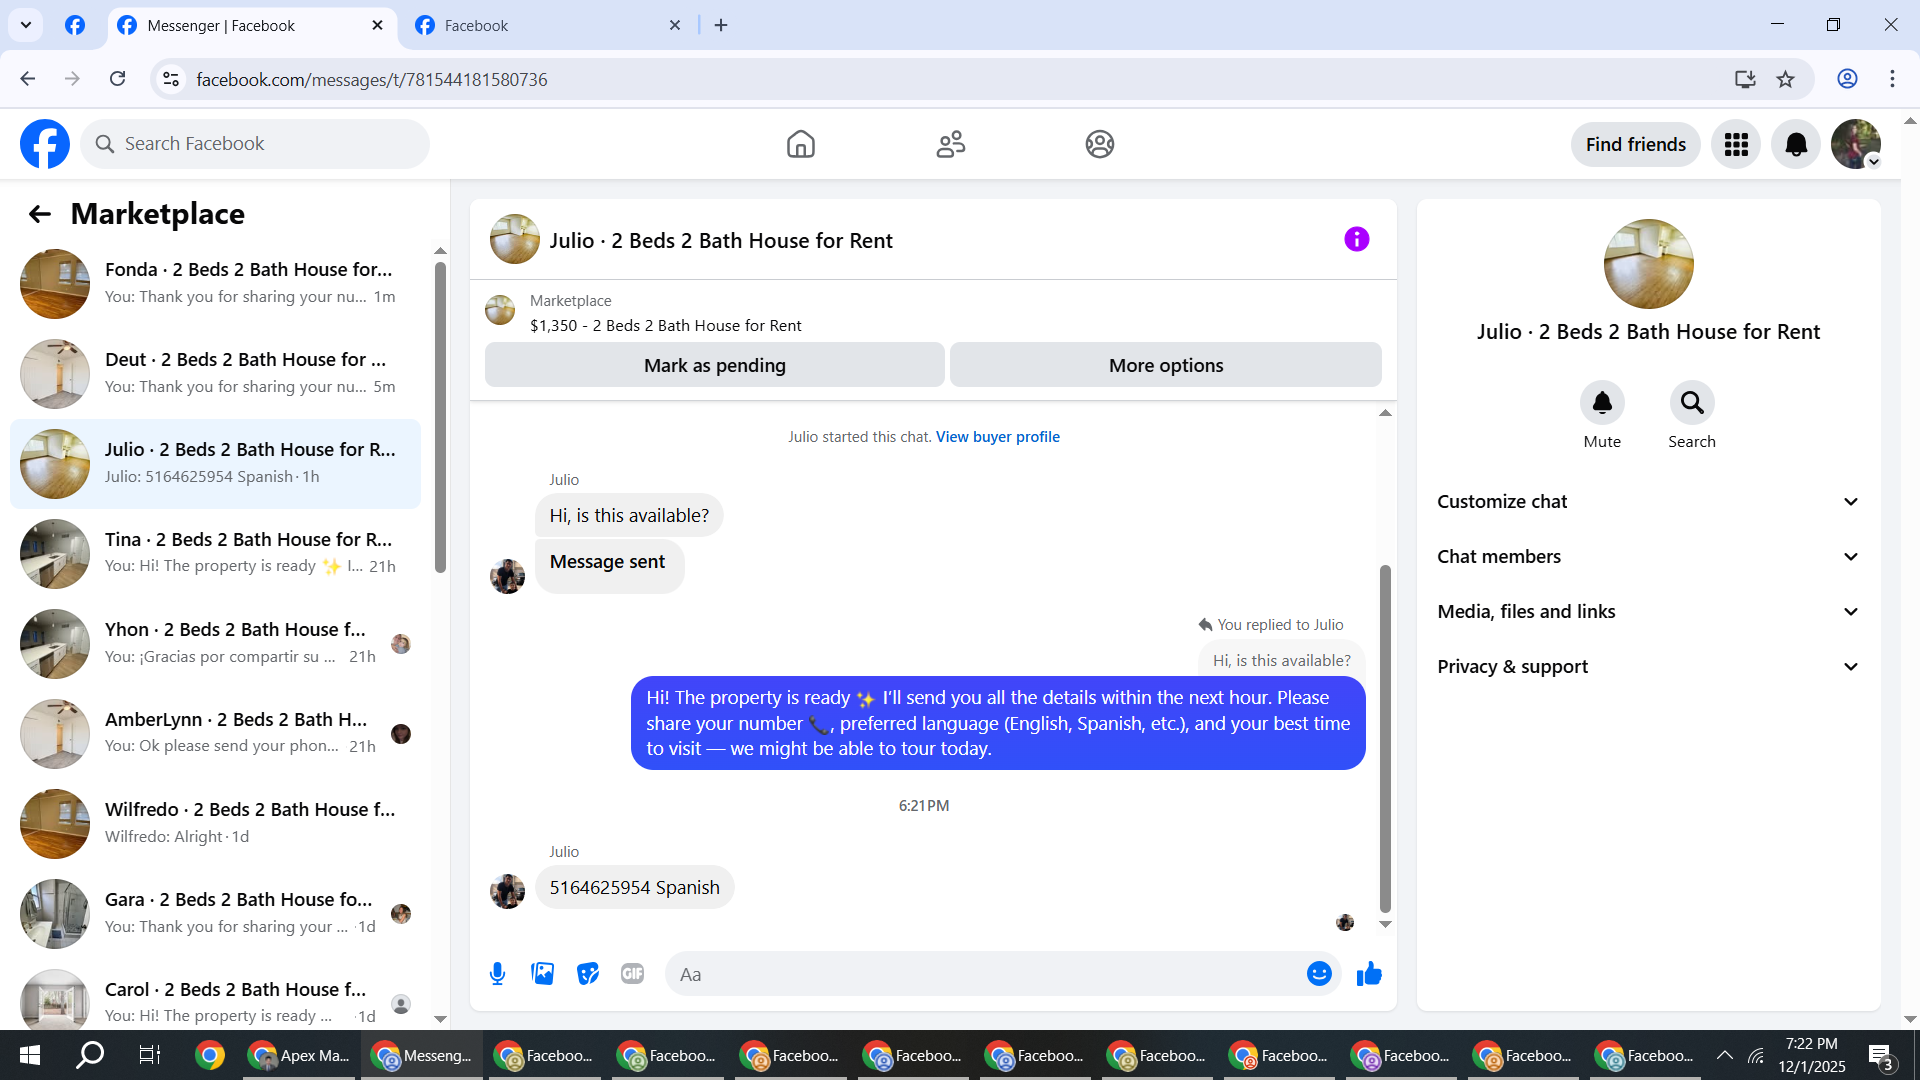
Task: Expand Privacy & support section
Action: coord(1649,667)
